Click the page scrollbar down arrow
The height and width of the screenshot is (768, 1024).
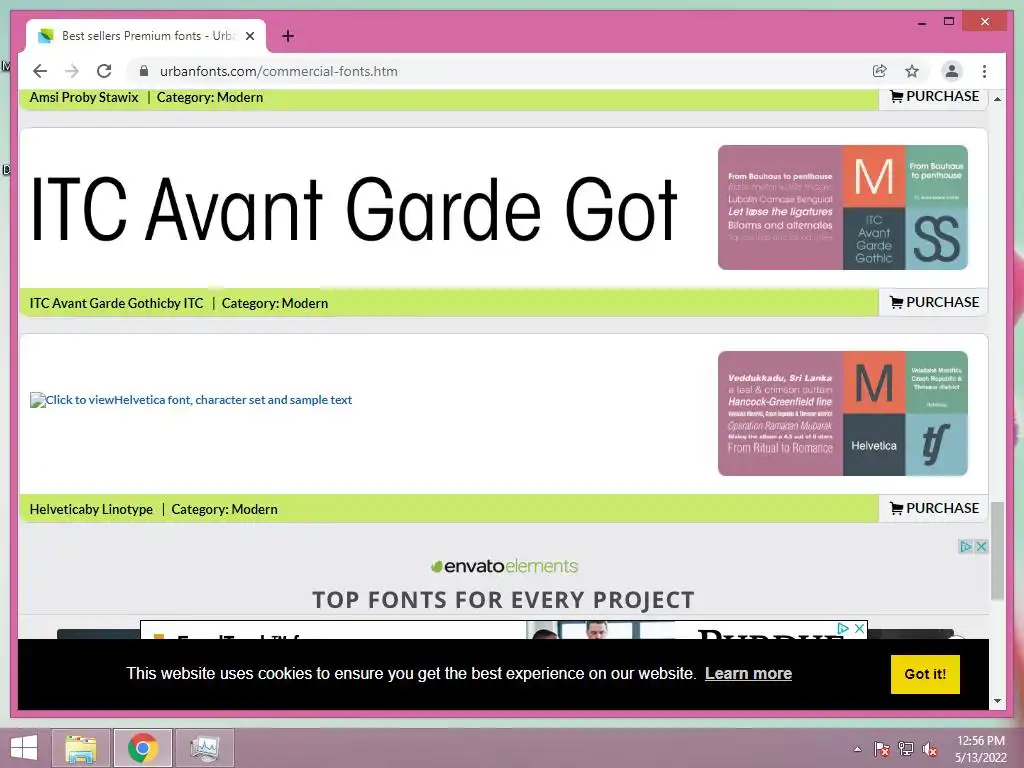(997, 701)
